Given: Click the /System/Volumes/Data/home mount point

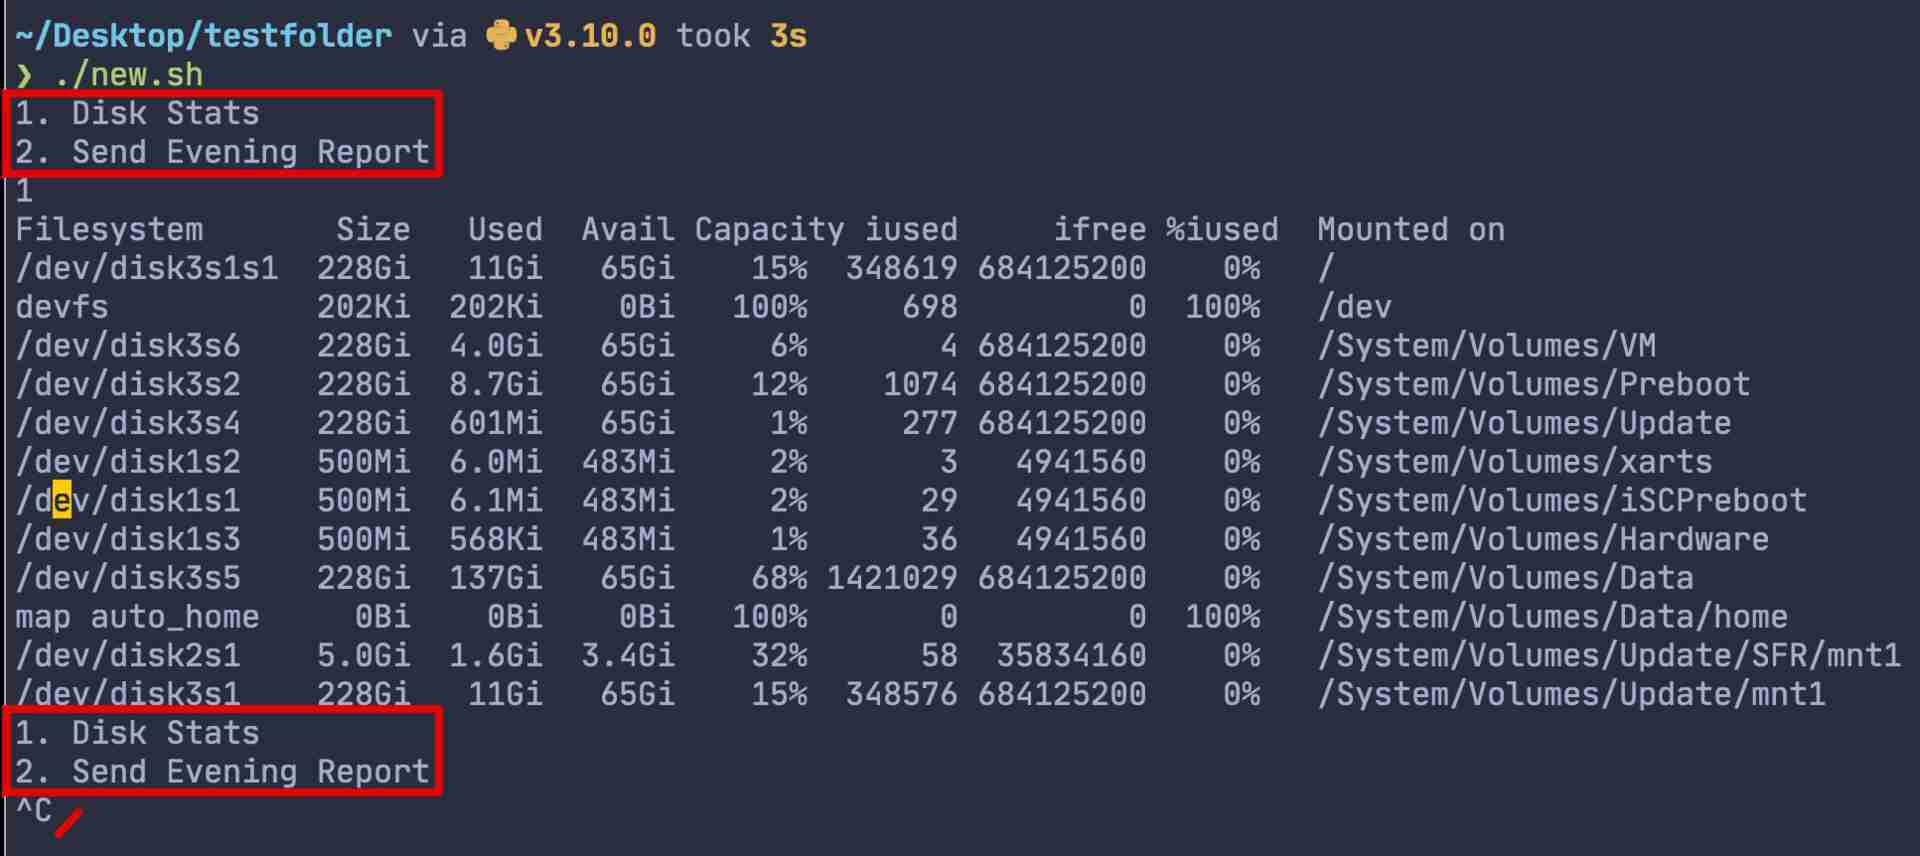Looking at the screenshot, I should coord(1553,617).
